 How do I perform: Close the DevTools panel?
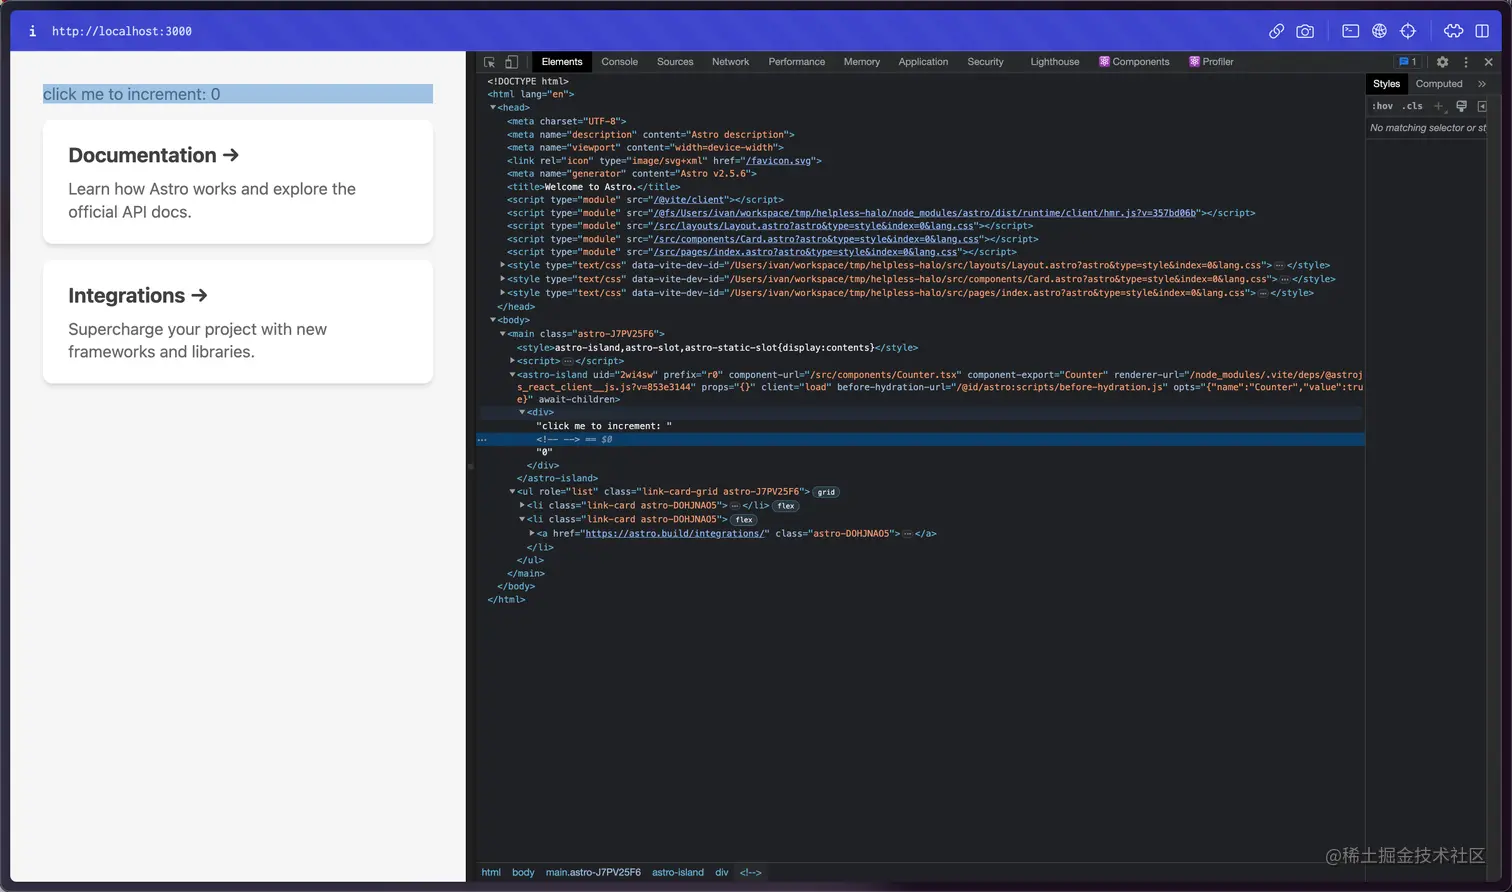(1488, 62)
